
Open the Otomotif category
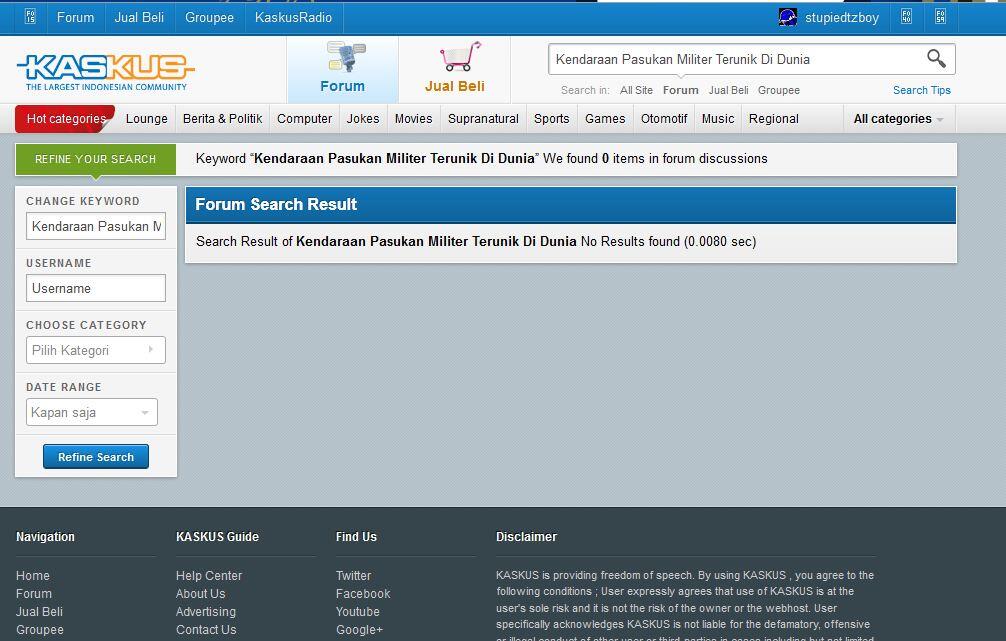pos(663,119)
